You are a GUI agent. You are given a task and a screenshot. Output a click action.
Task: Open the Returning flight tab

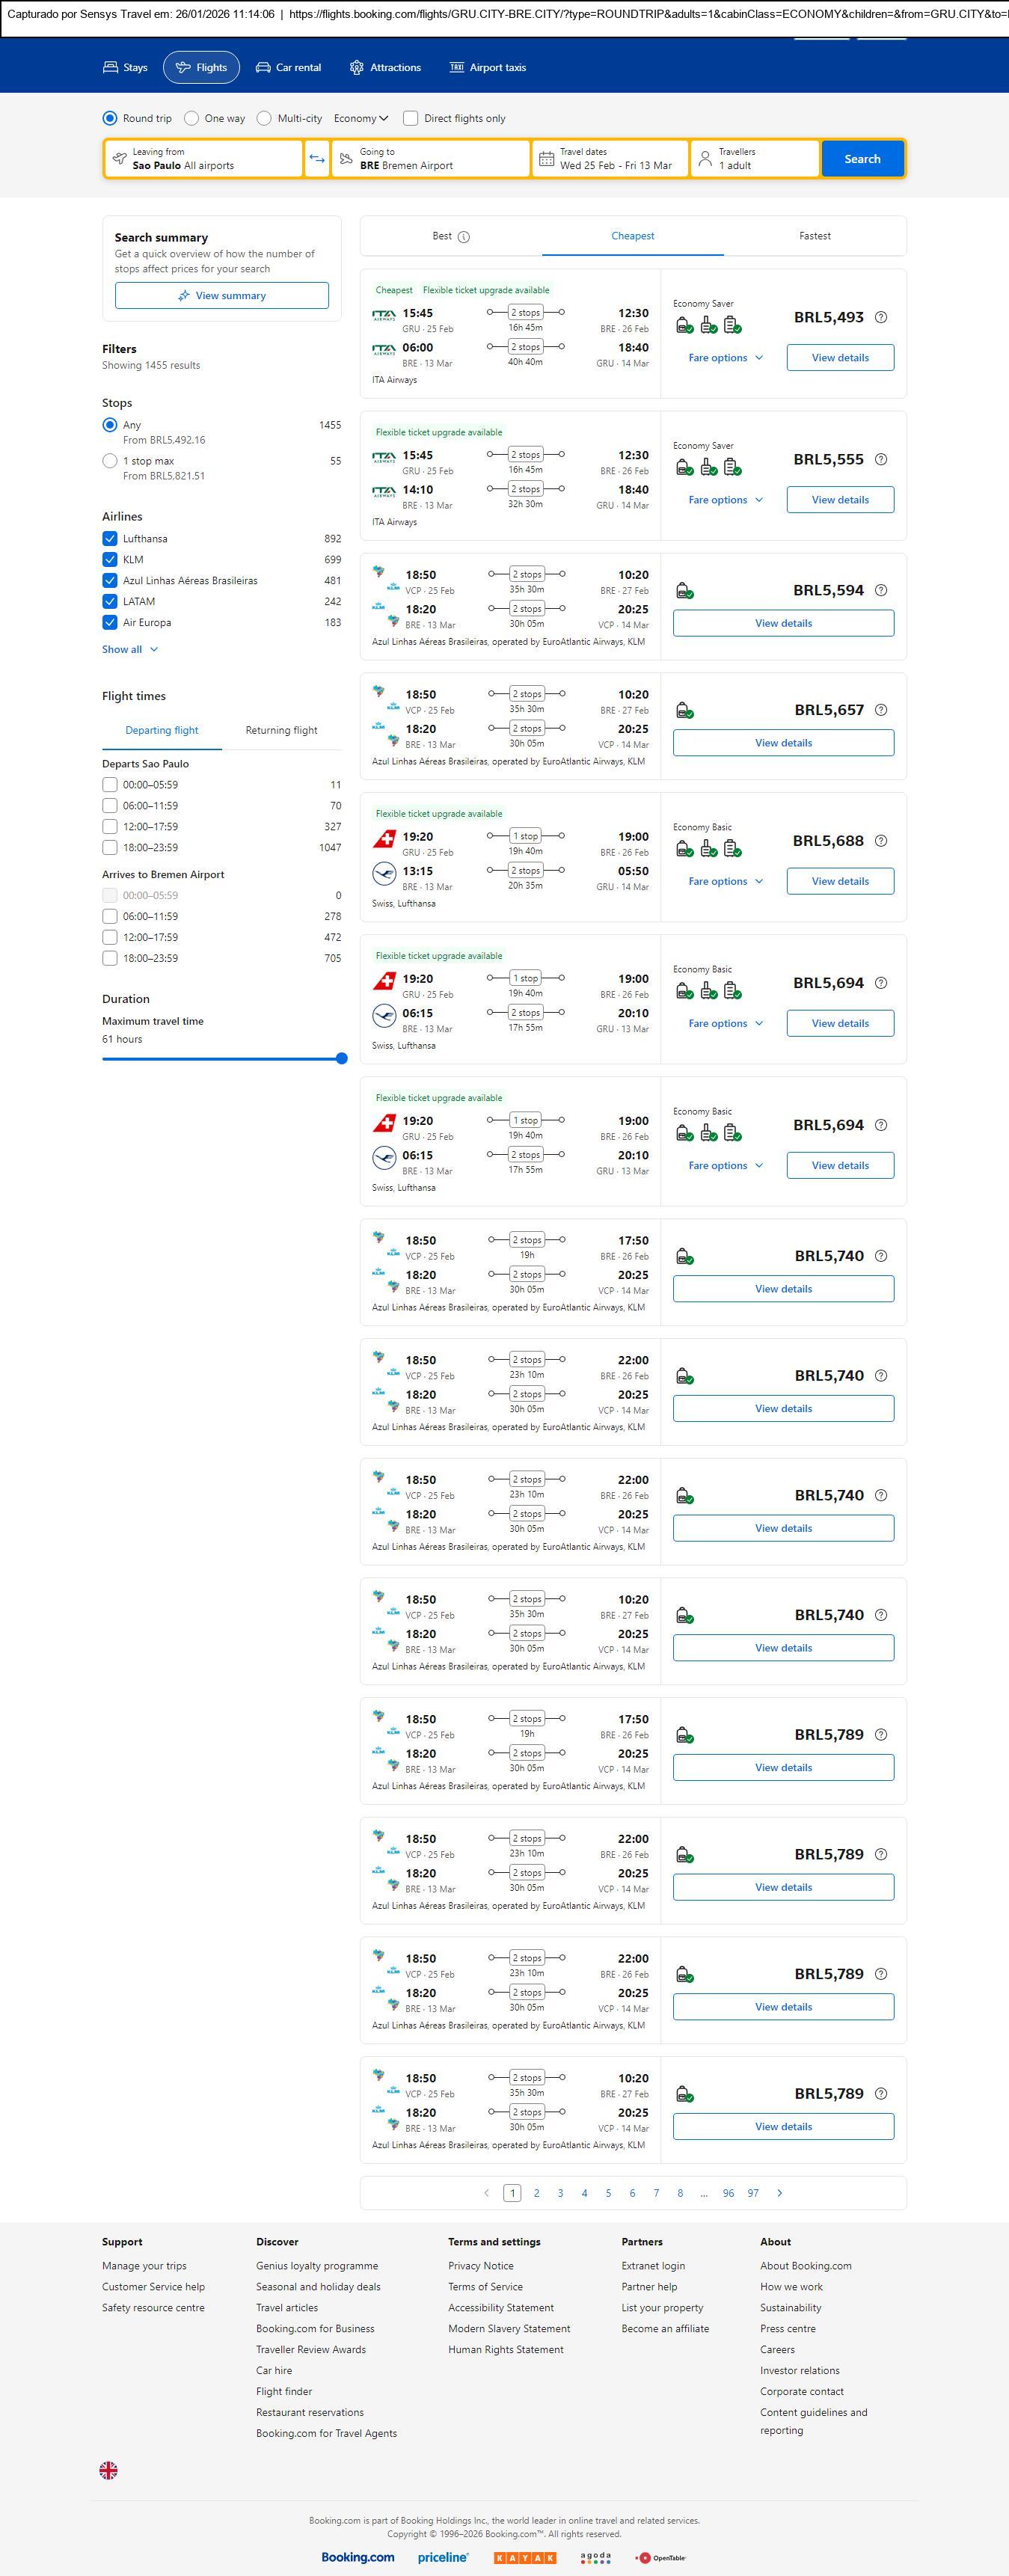(281, 730)
